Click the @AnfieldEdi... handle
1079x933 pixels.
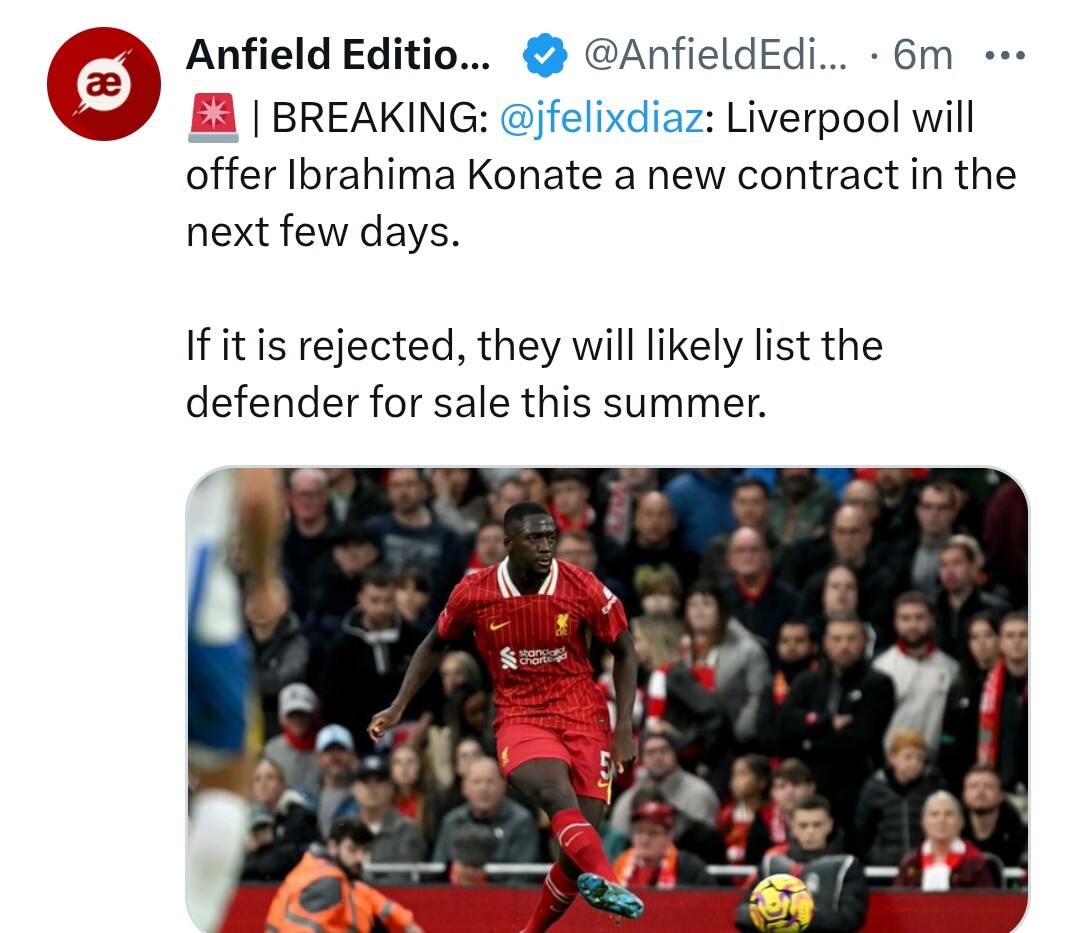(x=716, y=54)
